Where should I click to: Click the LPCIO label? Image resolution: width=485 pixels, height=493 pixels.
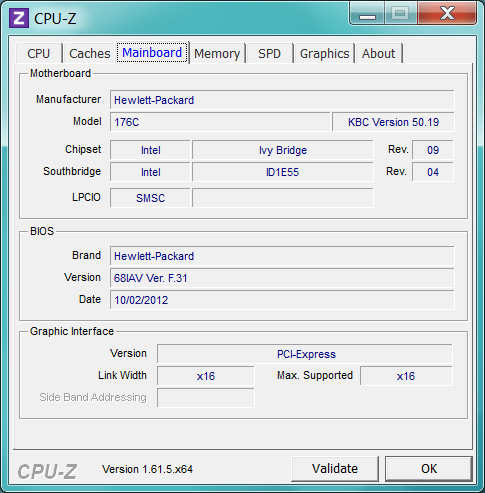[x=86, y=197]
